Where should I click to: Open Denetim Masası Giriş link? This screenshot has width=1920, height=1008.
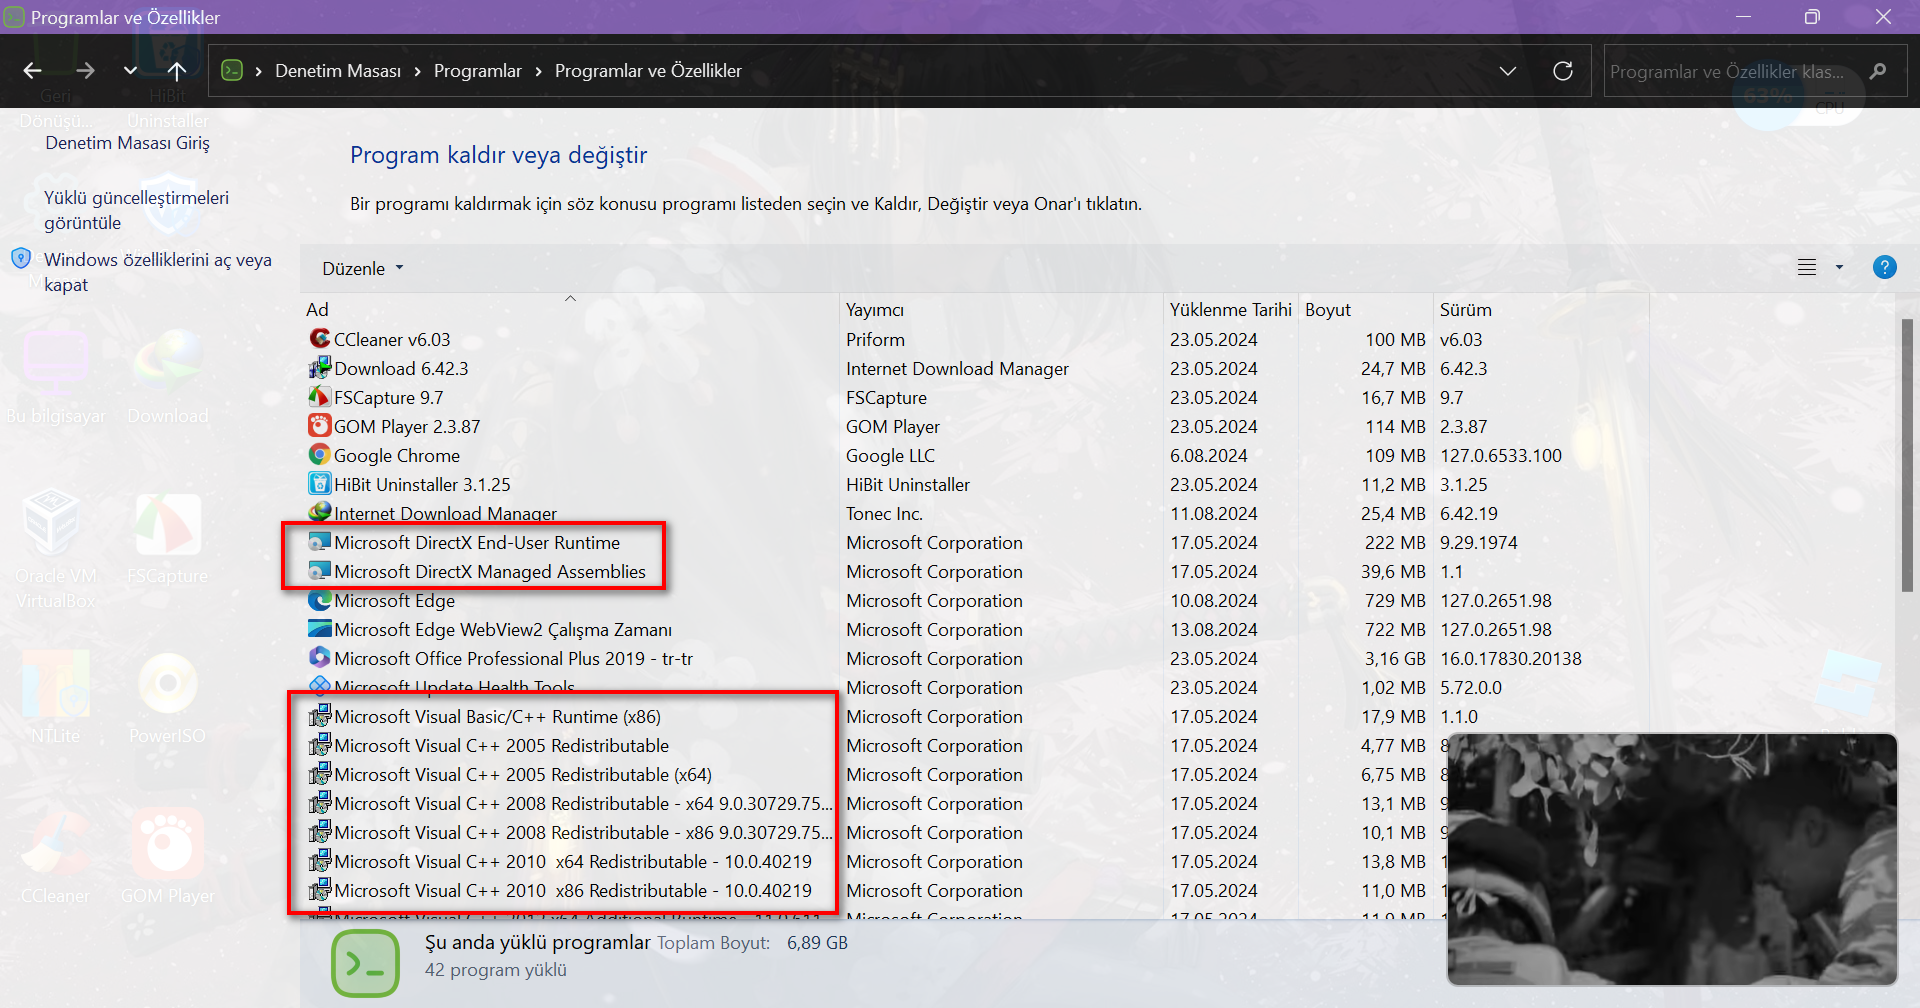click(127, 143)
